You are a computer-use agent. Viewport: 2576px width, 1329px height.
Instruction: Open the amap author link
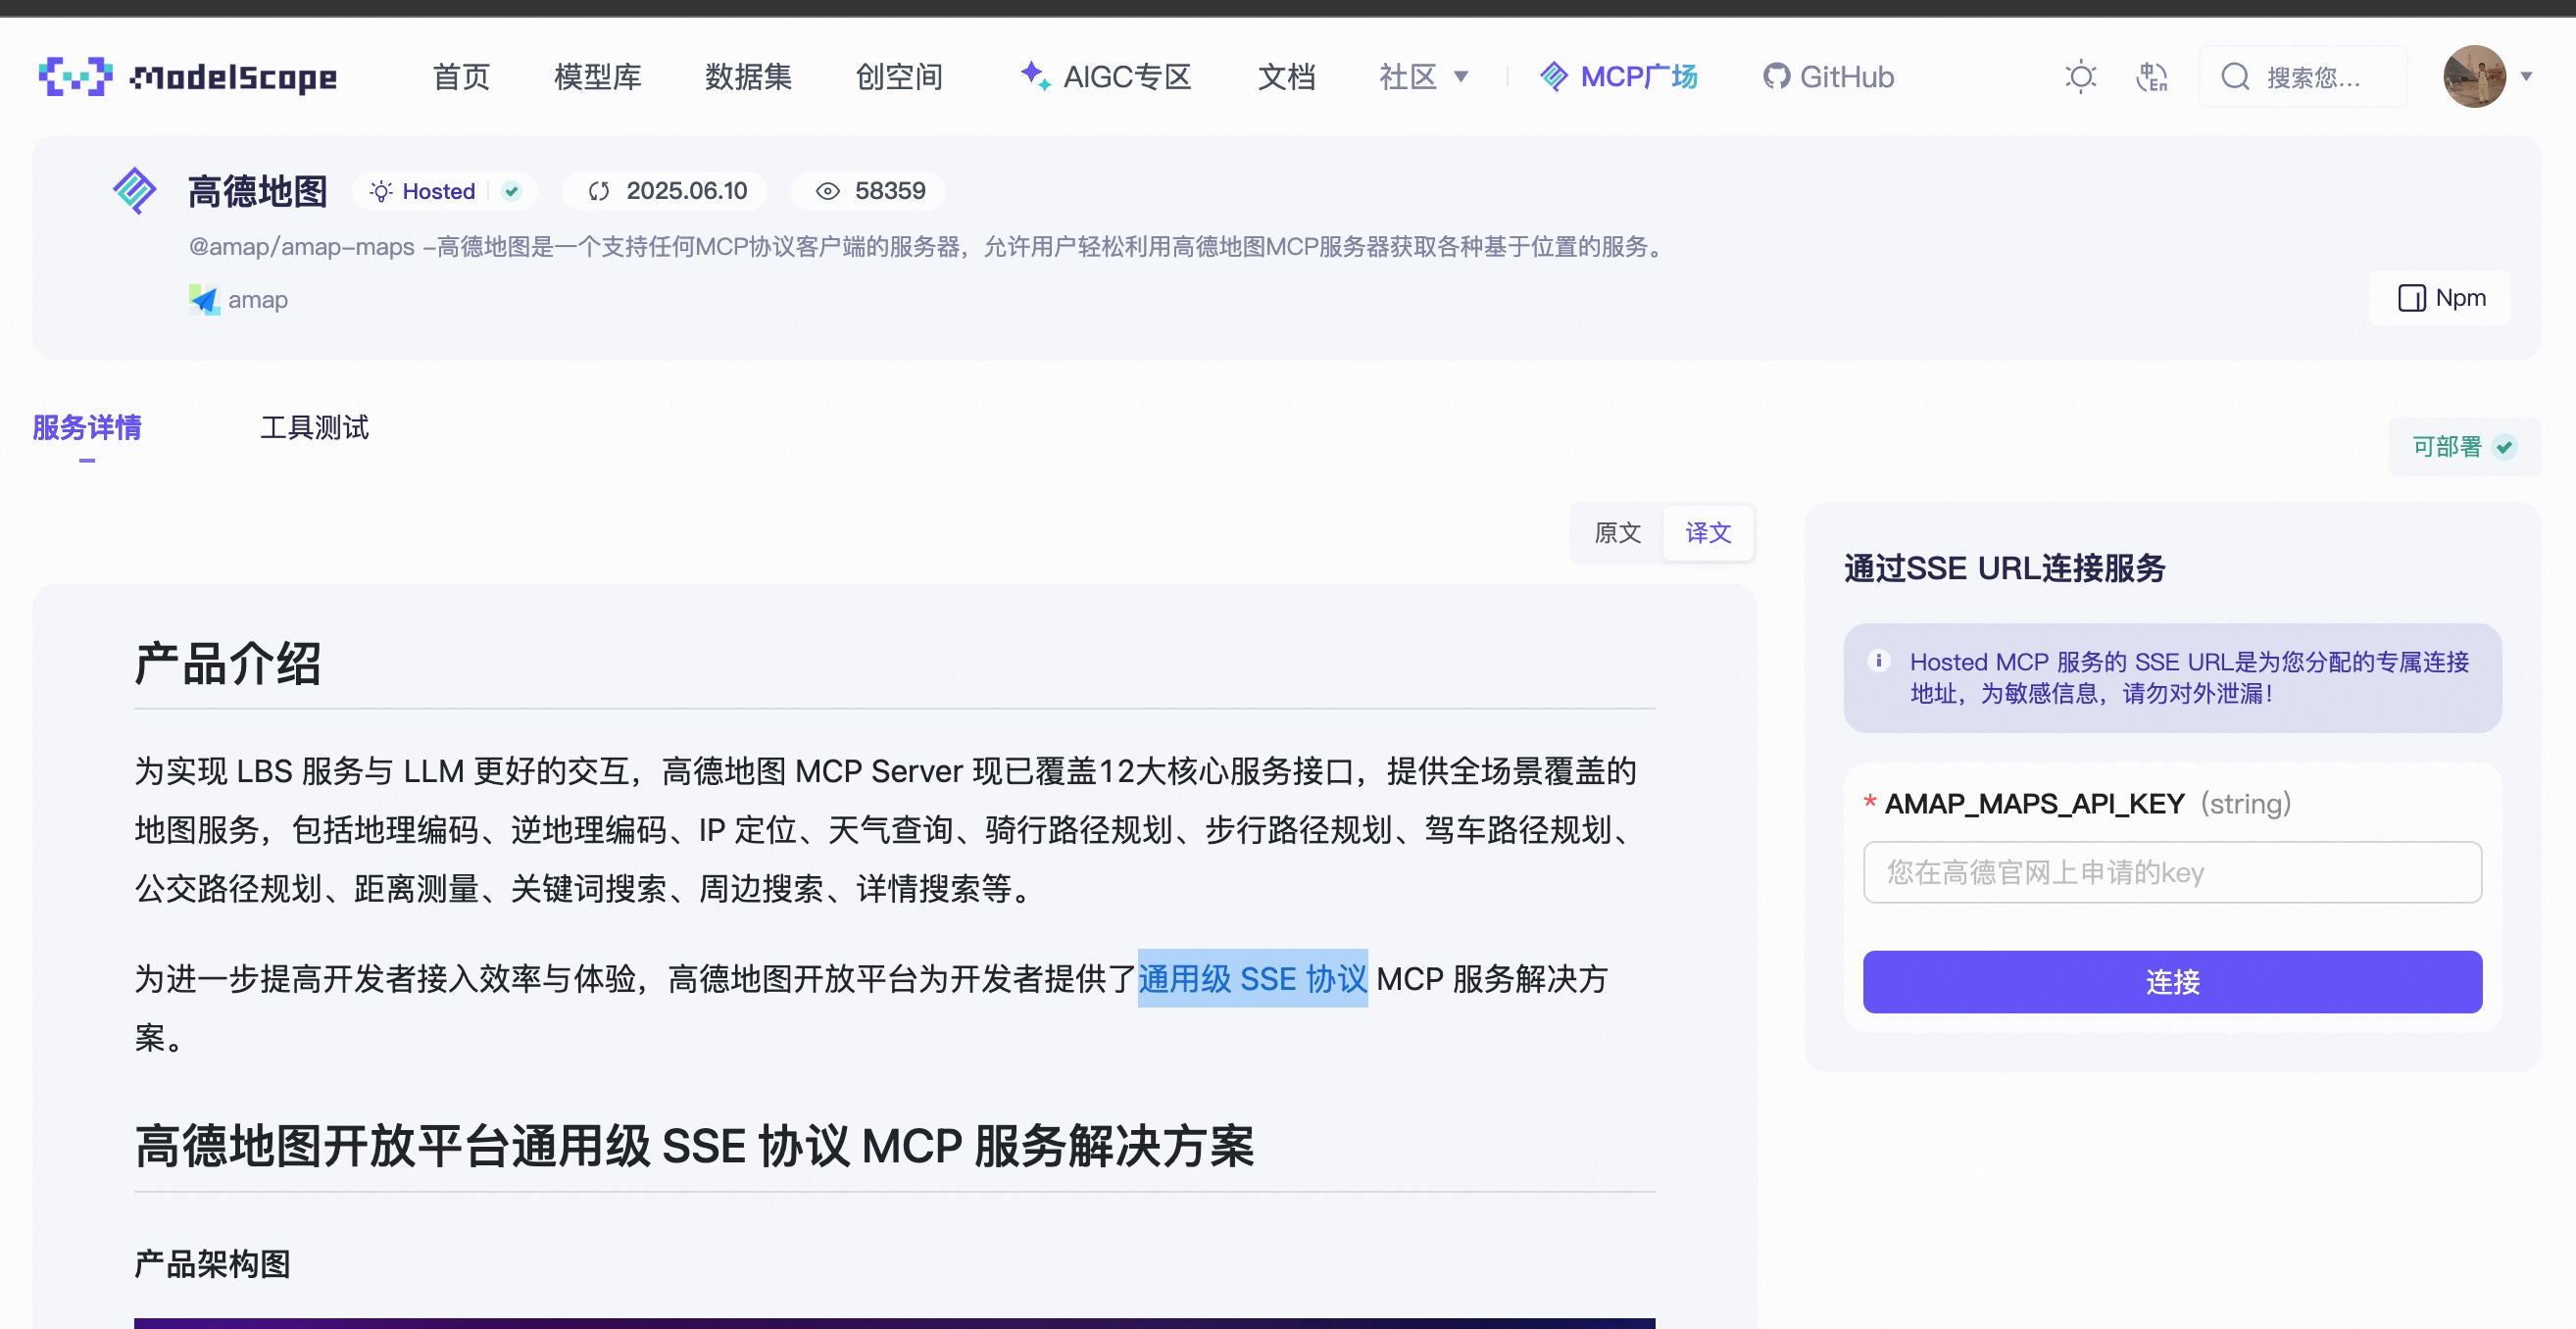click(257, 299)
